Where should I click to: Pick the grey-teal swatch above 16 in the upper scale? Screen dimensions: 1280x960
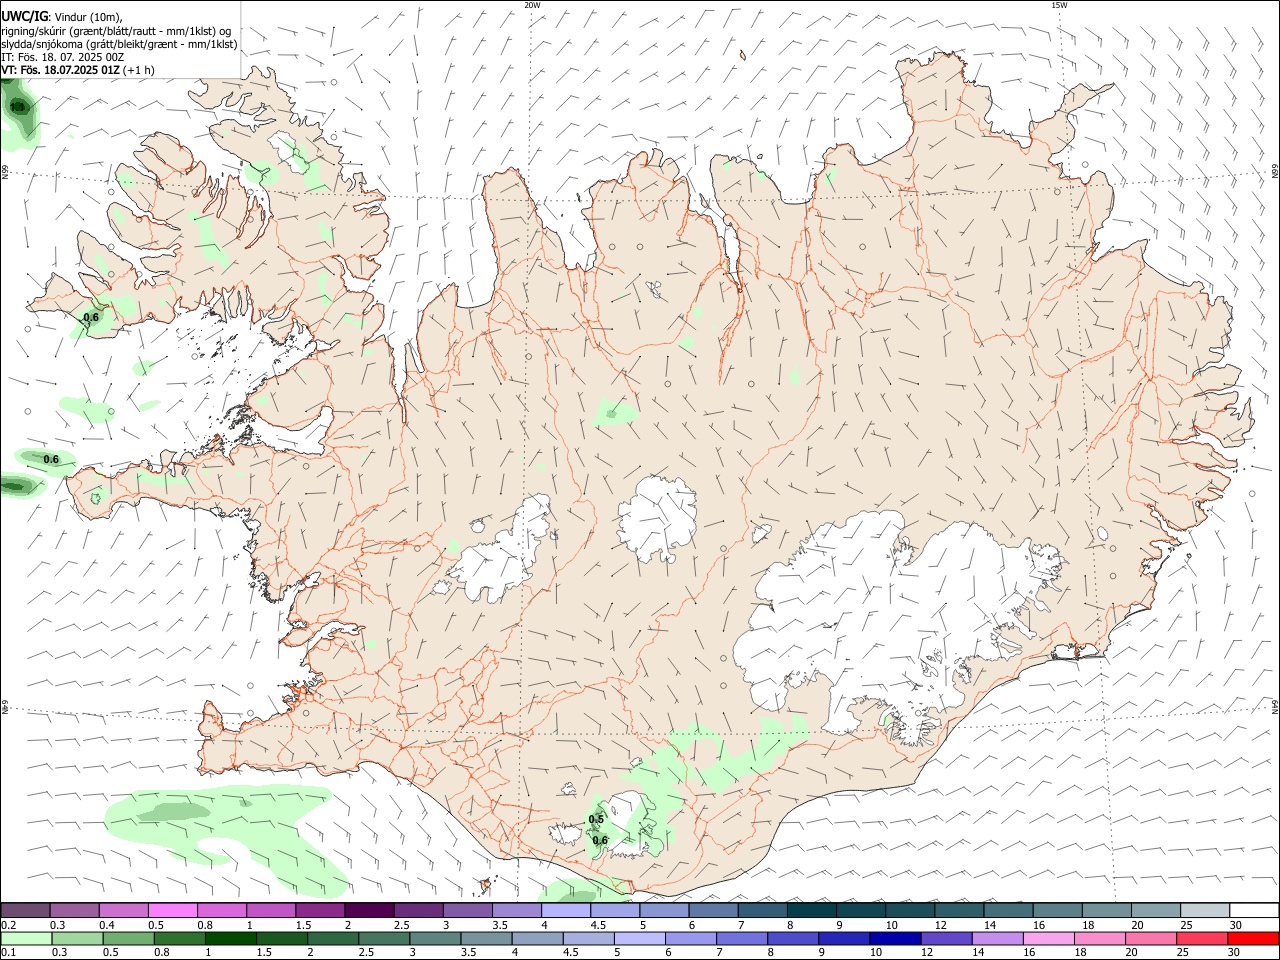1057,911
